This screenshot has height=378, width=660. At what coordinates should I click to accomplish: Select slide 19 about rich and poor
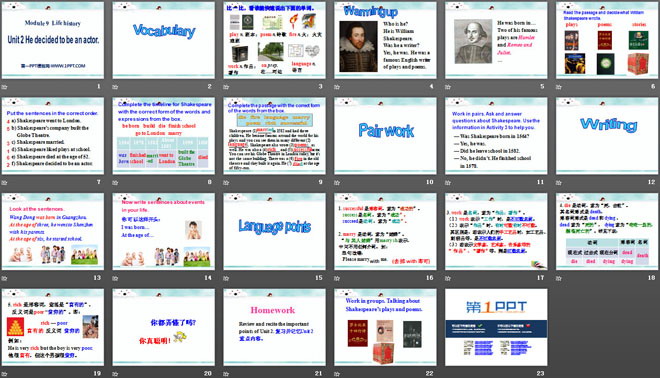(53, 327)
